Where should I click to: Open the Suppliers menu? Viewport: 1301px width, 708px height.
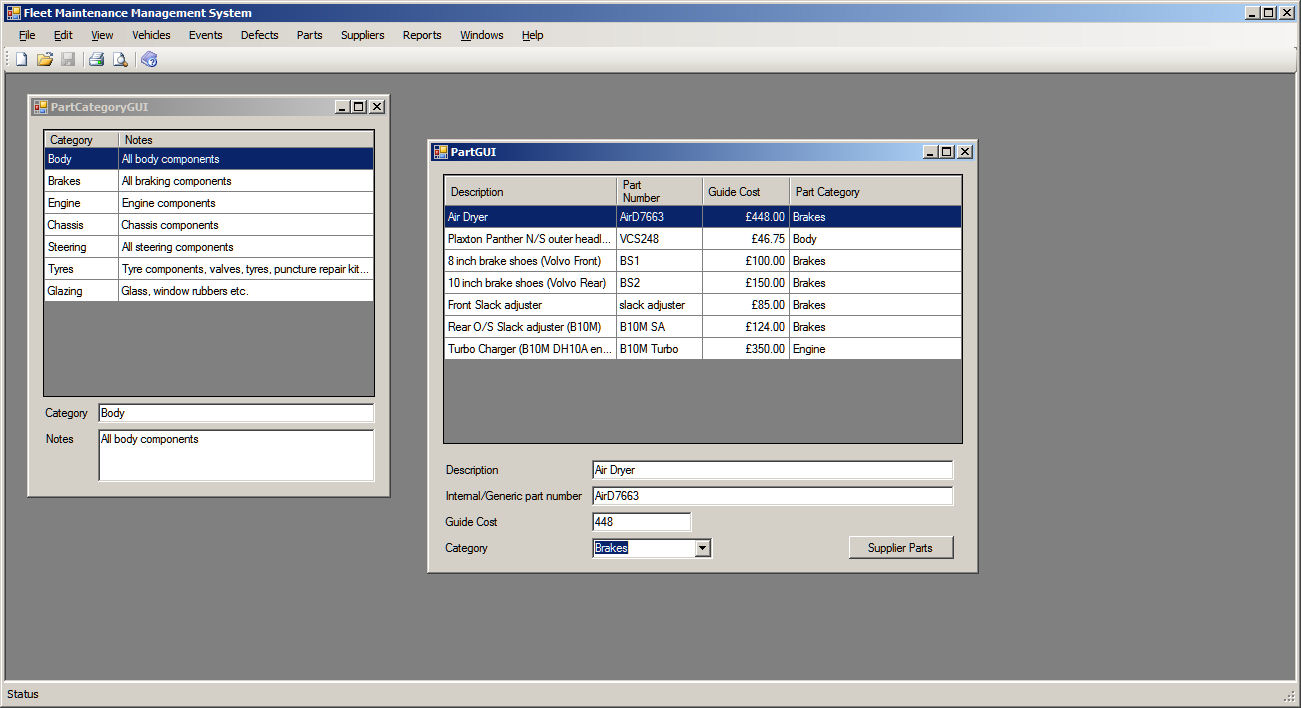pos(362,35)
